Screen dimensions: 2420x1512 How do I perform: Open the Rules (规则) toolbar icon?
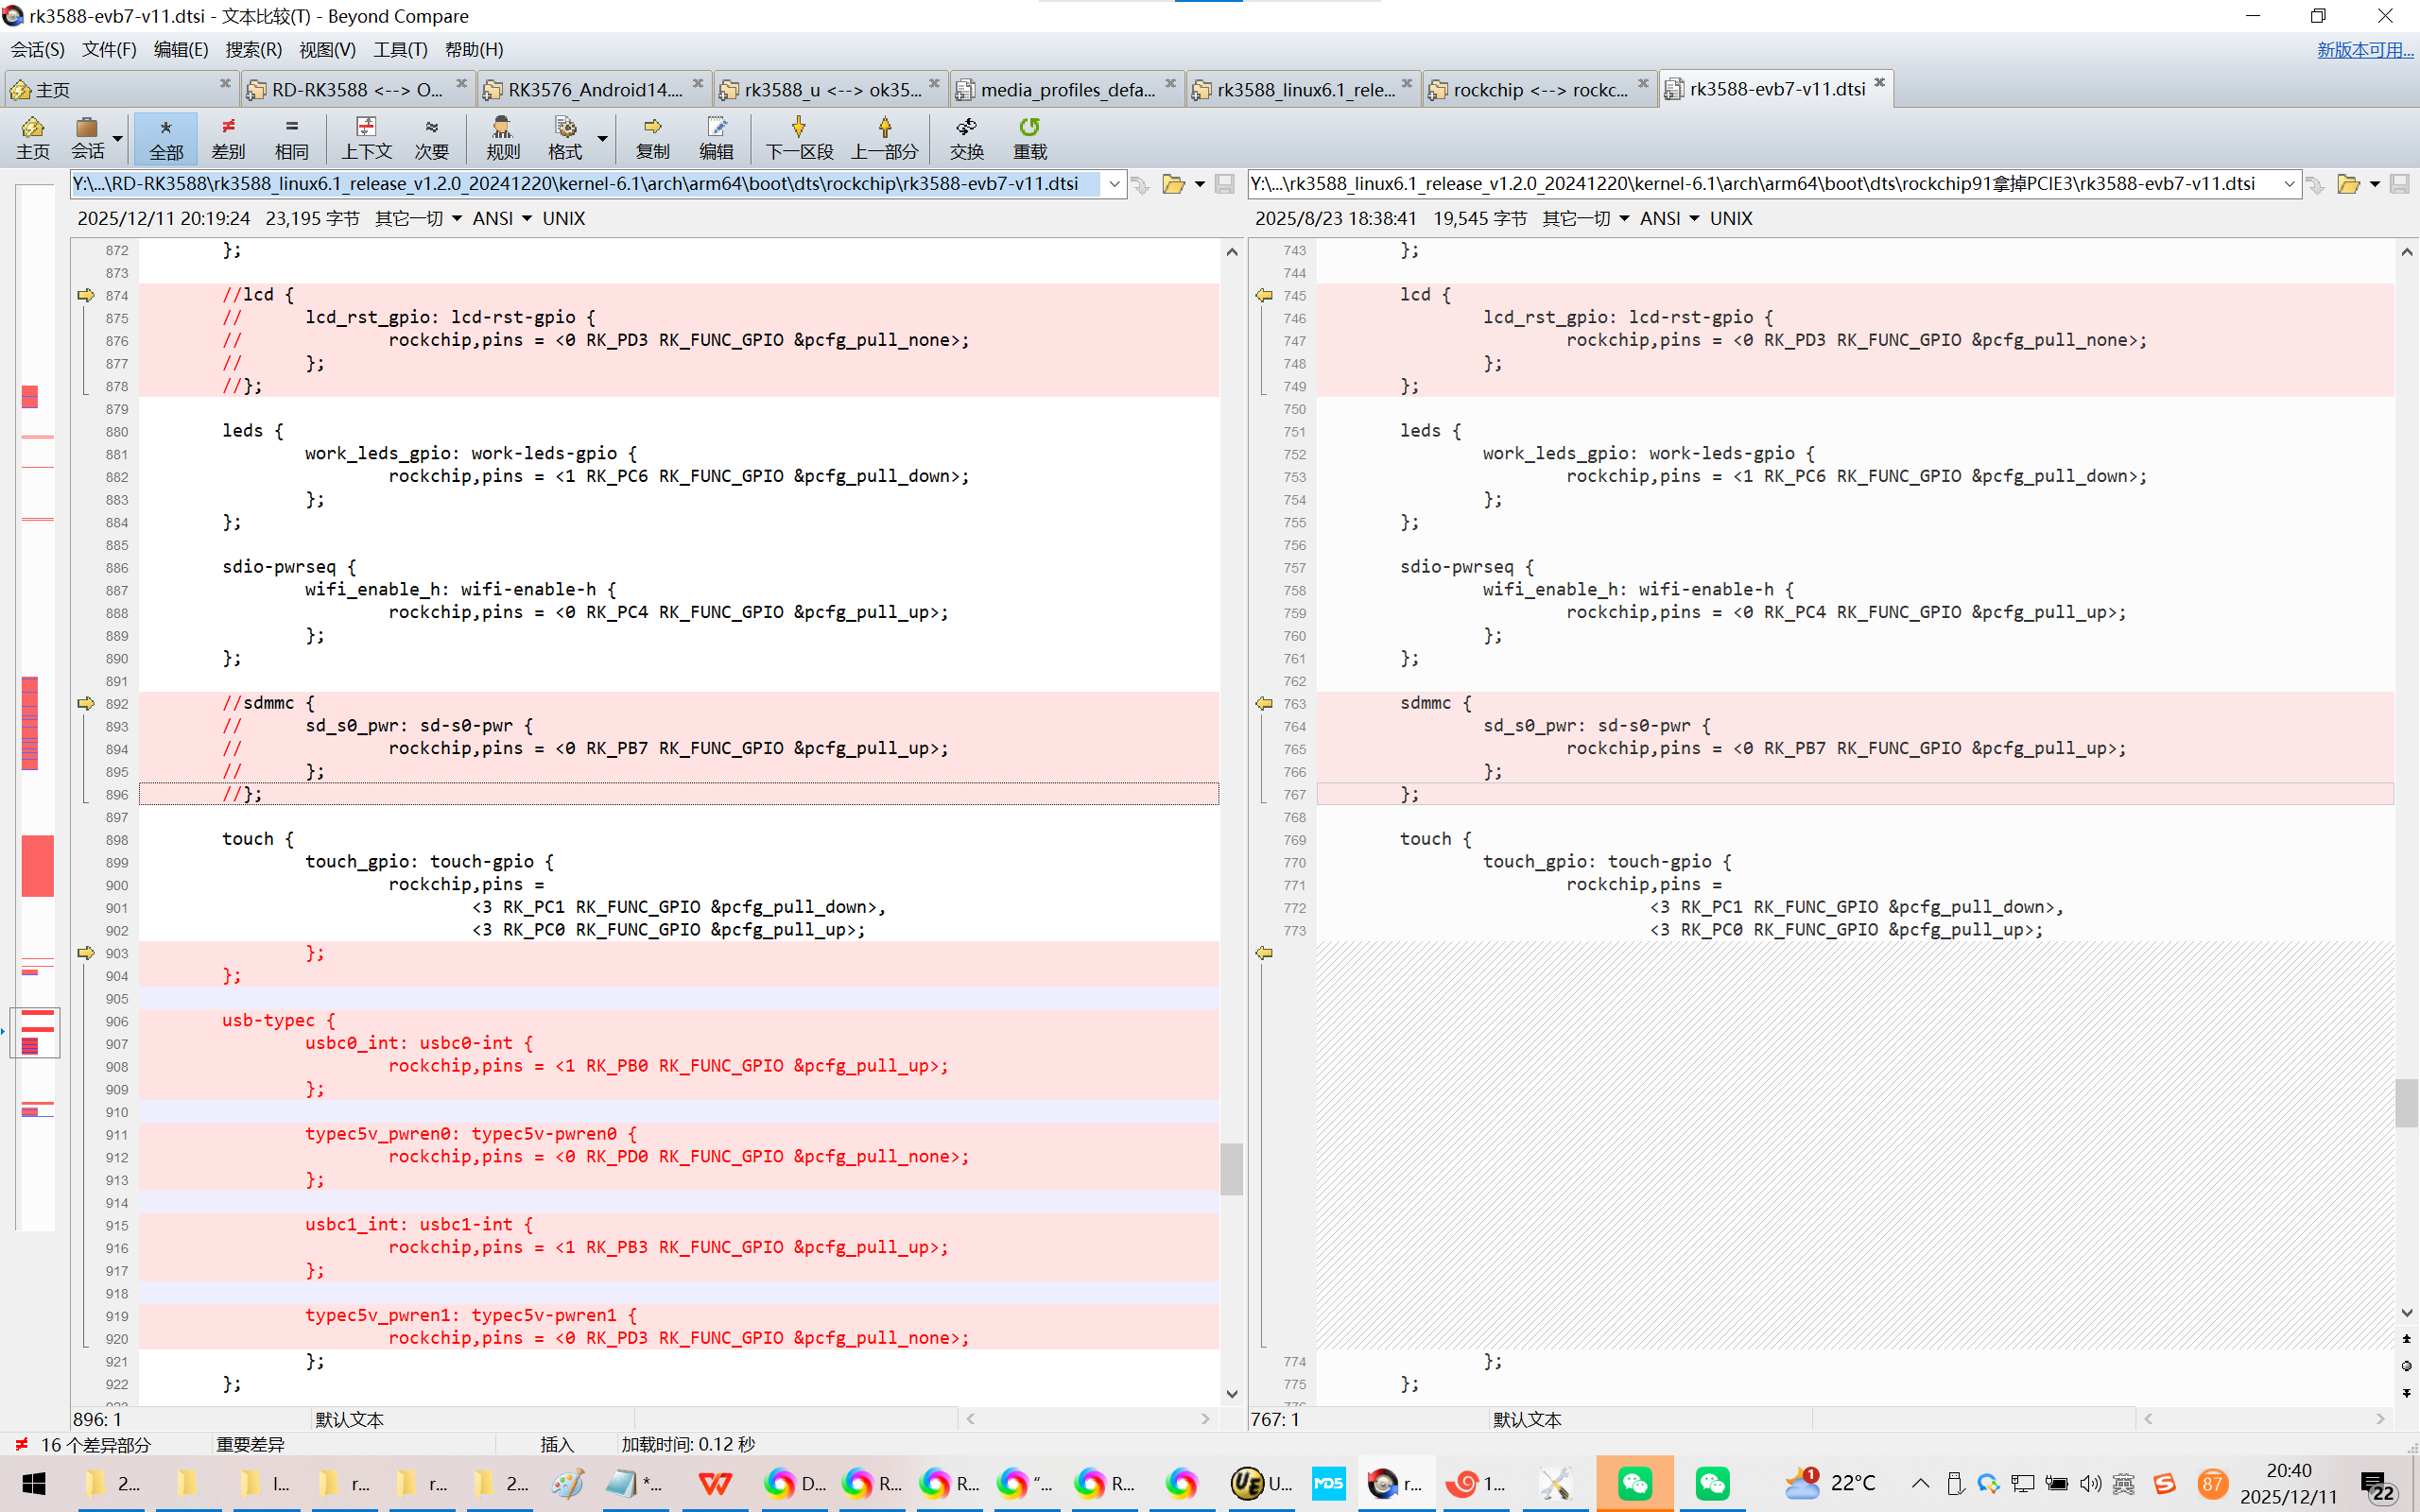pyautogui.click(x=502, y=137)
